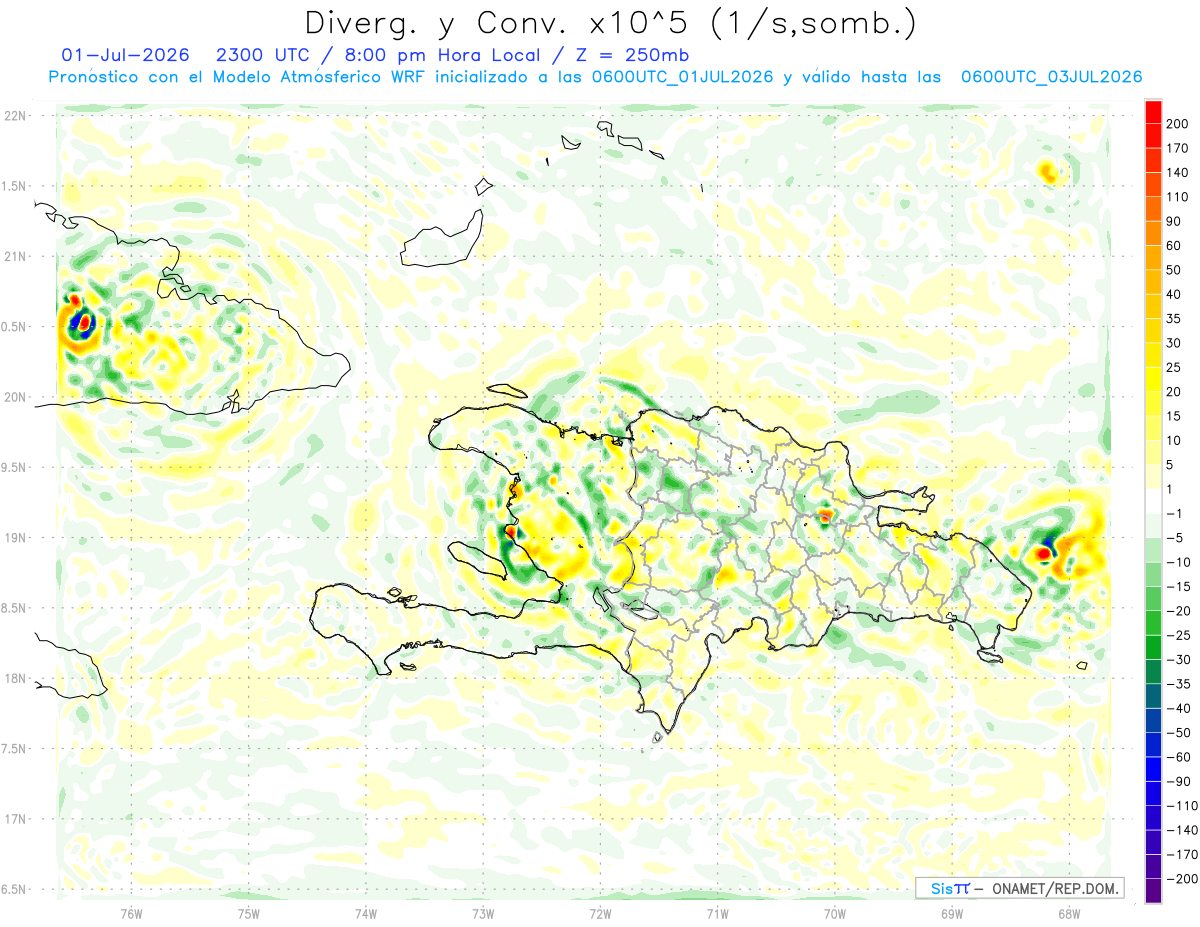This screenshot has height=927, width=1200.
Task: Click colorbar value "140"
Action: click(x=1177, y=173)
